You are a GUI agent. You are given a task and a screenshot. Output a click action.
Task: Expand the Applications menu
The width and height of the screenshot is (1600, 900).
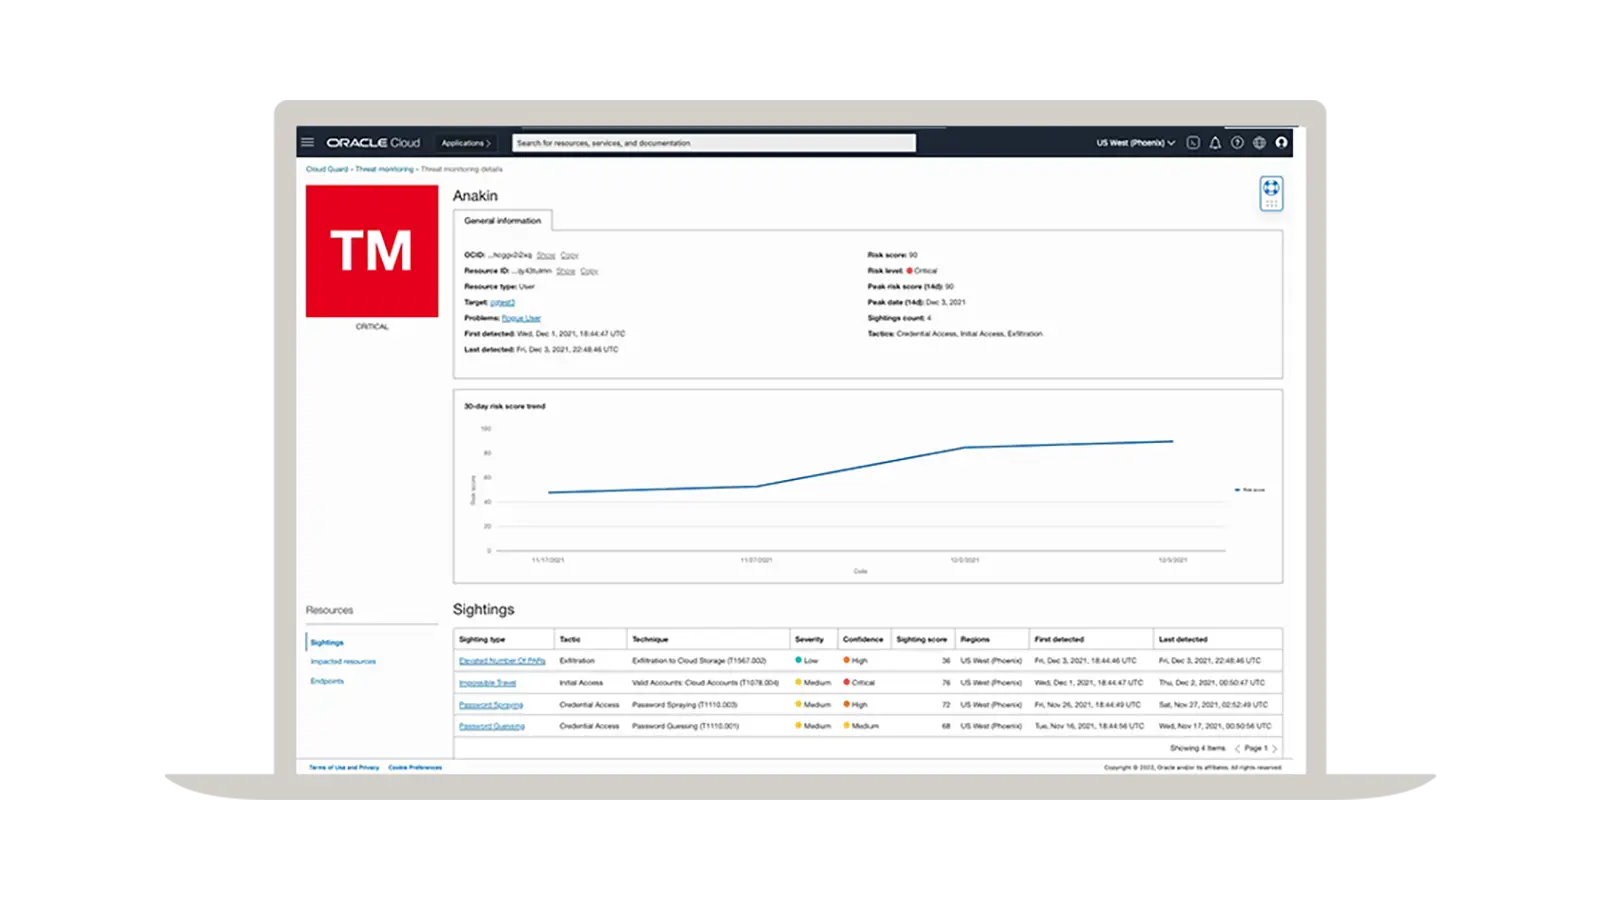(x=466, y=143)
